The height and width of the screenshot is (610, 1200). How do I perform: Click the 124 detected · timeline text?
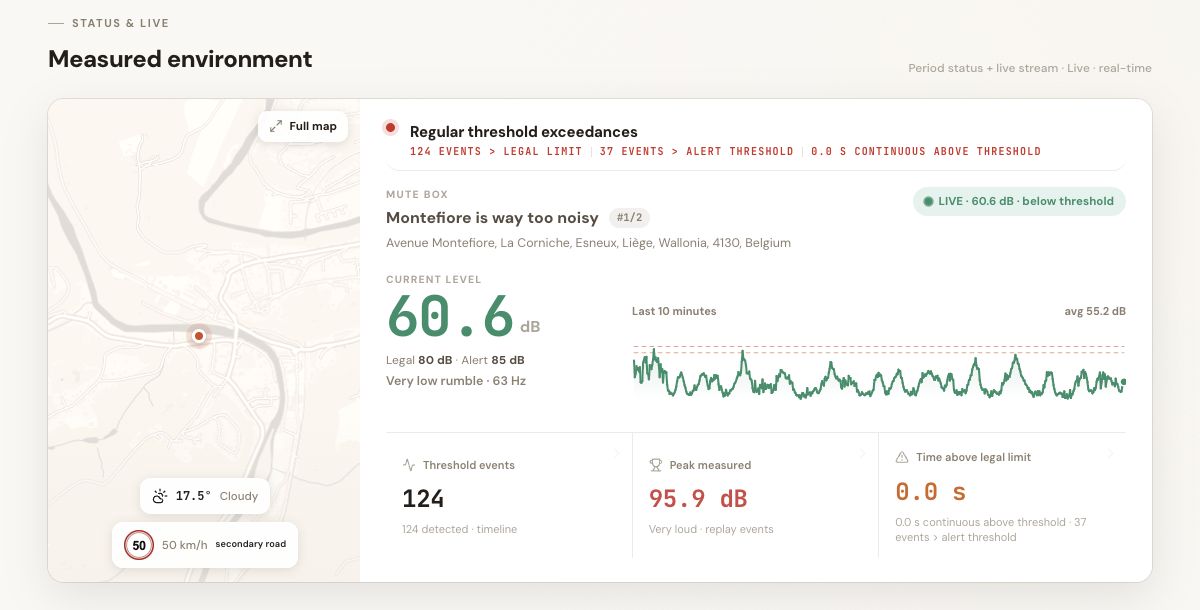(459, 529)
